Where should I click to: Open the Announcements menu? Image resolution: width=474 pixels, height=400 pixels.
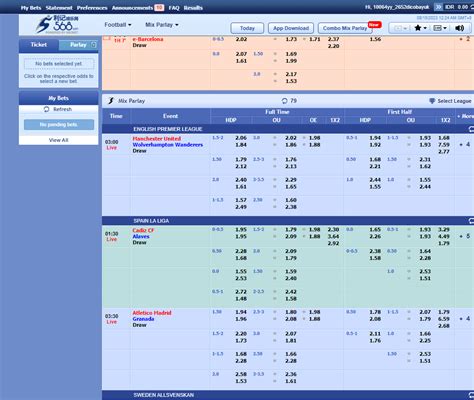132,8
